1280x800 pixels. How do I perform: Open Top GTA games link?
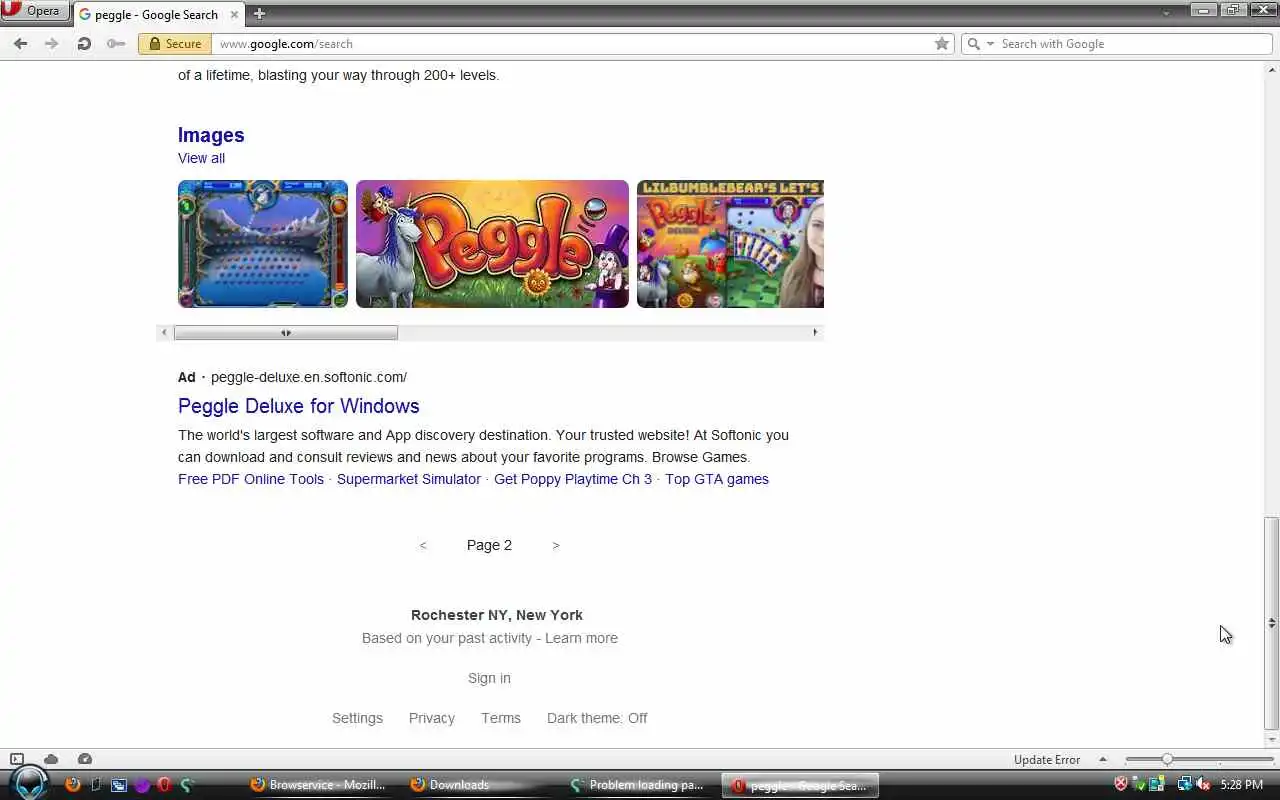(717, 479)
